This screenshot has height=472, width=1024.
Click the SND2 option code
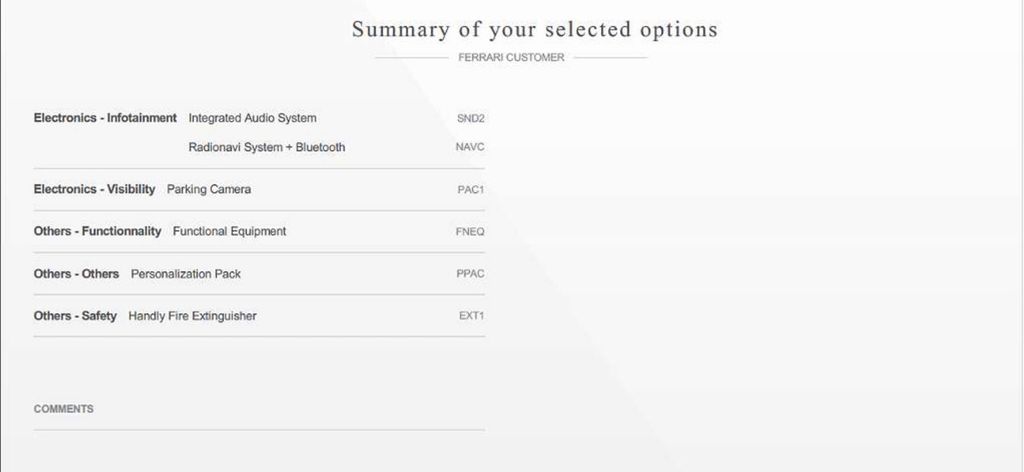pos(470,118)
